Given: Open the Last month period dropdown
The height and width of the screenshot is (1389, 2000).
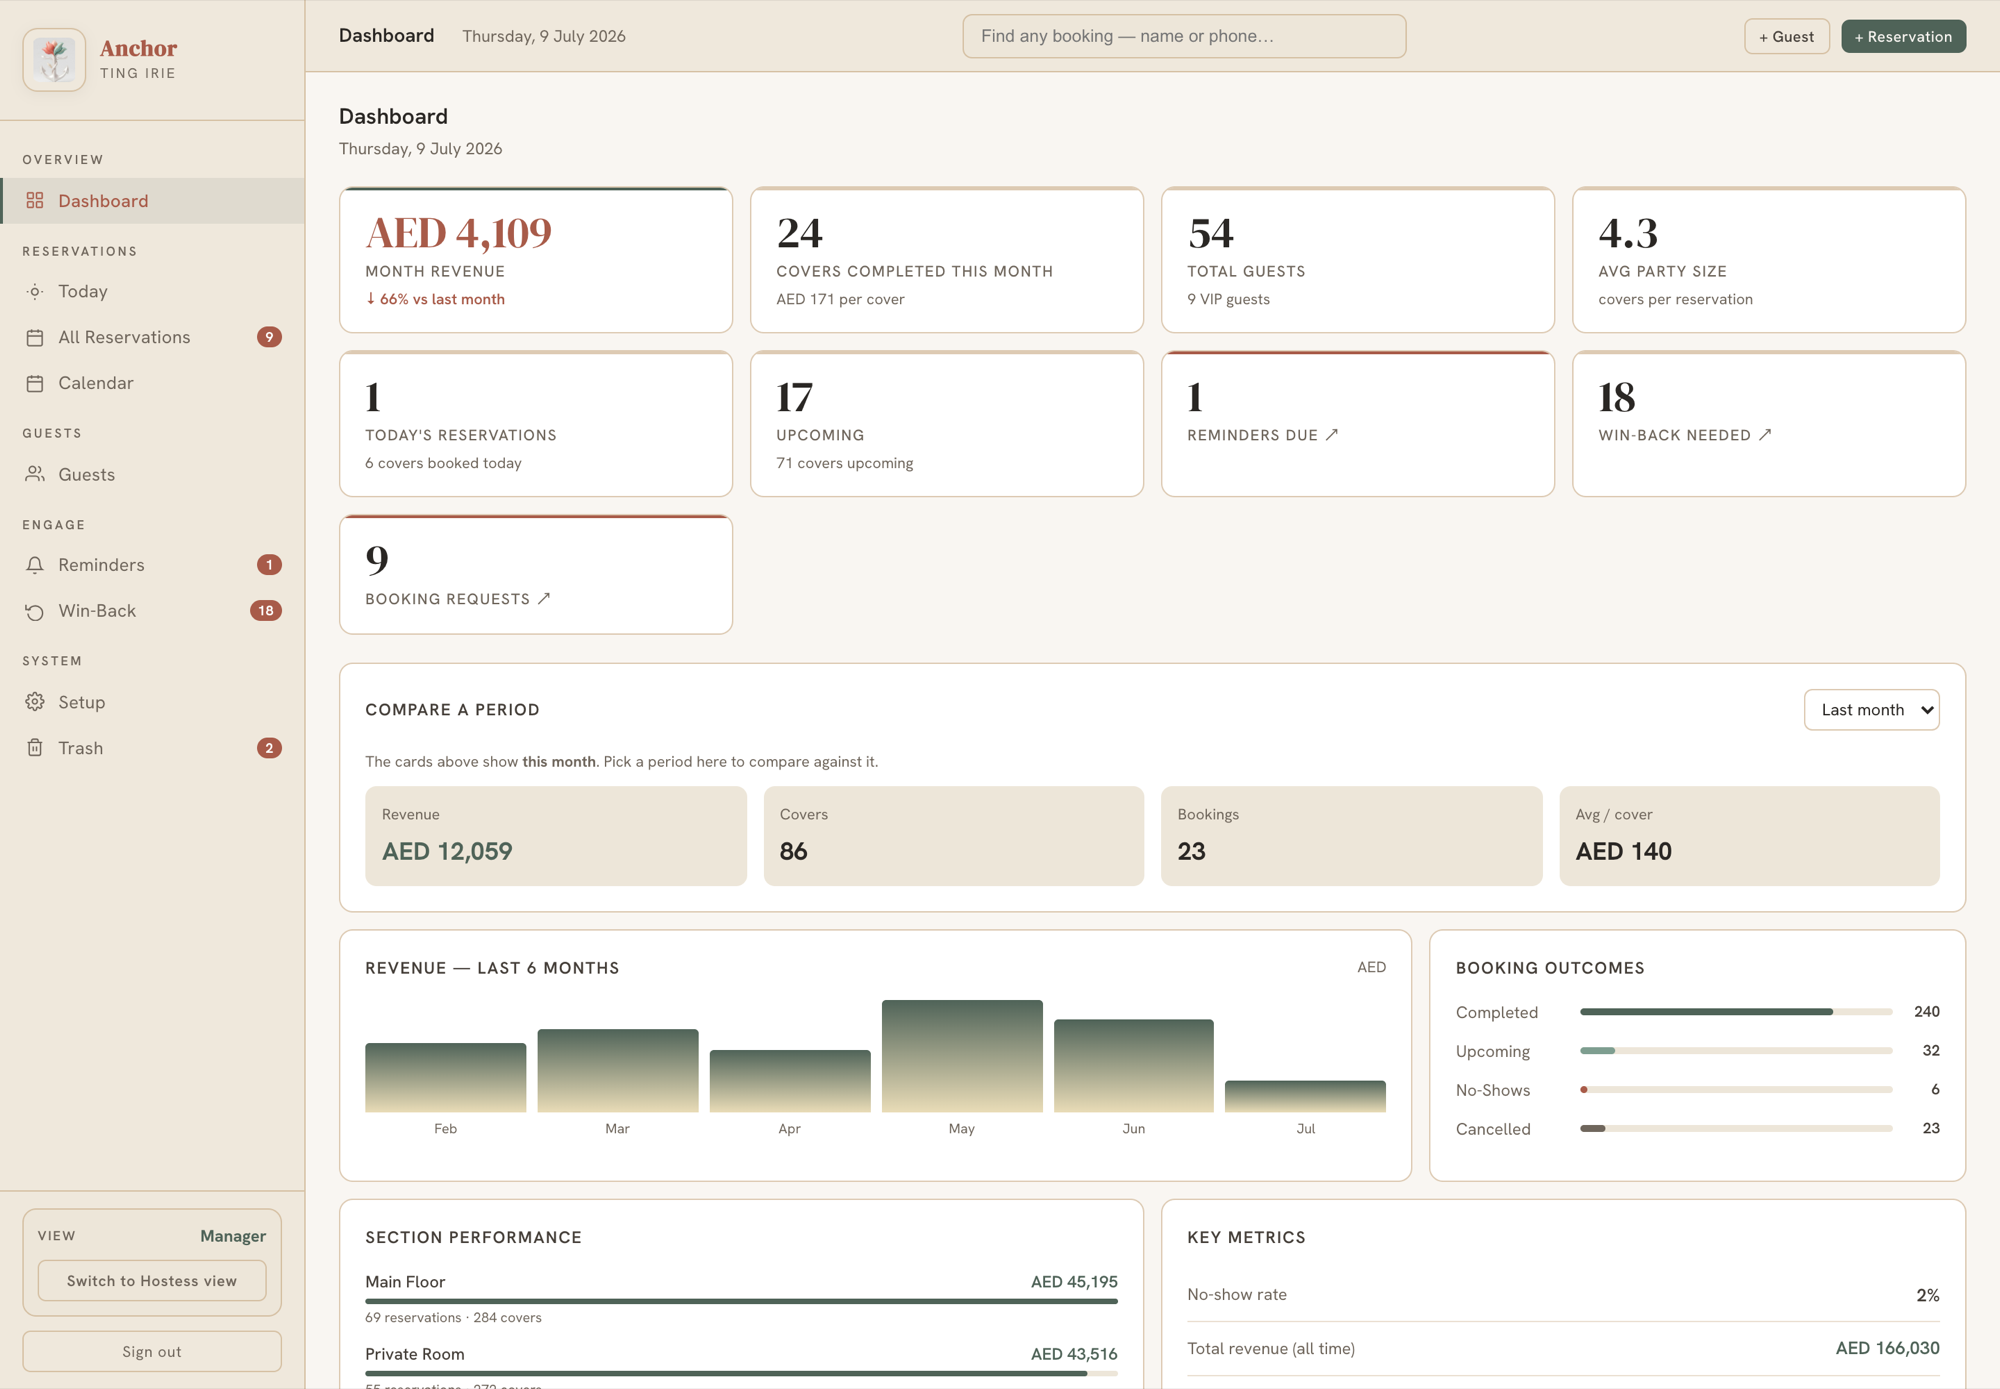Looking at the screenshot, I should (1871, 710).
